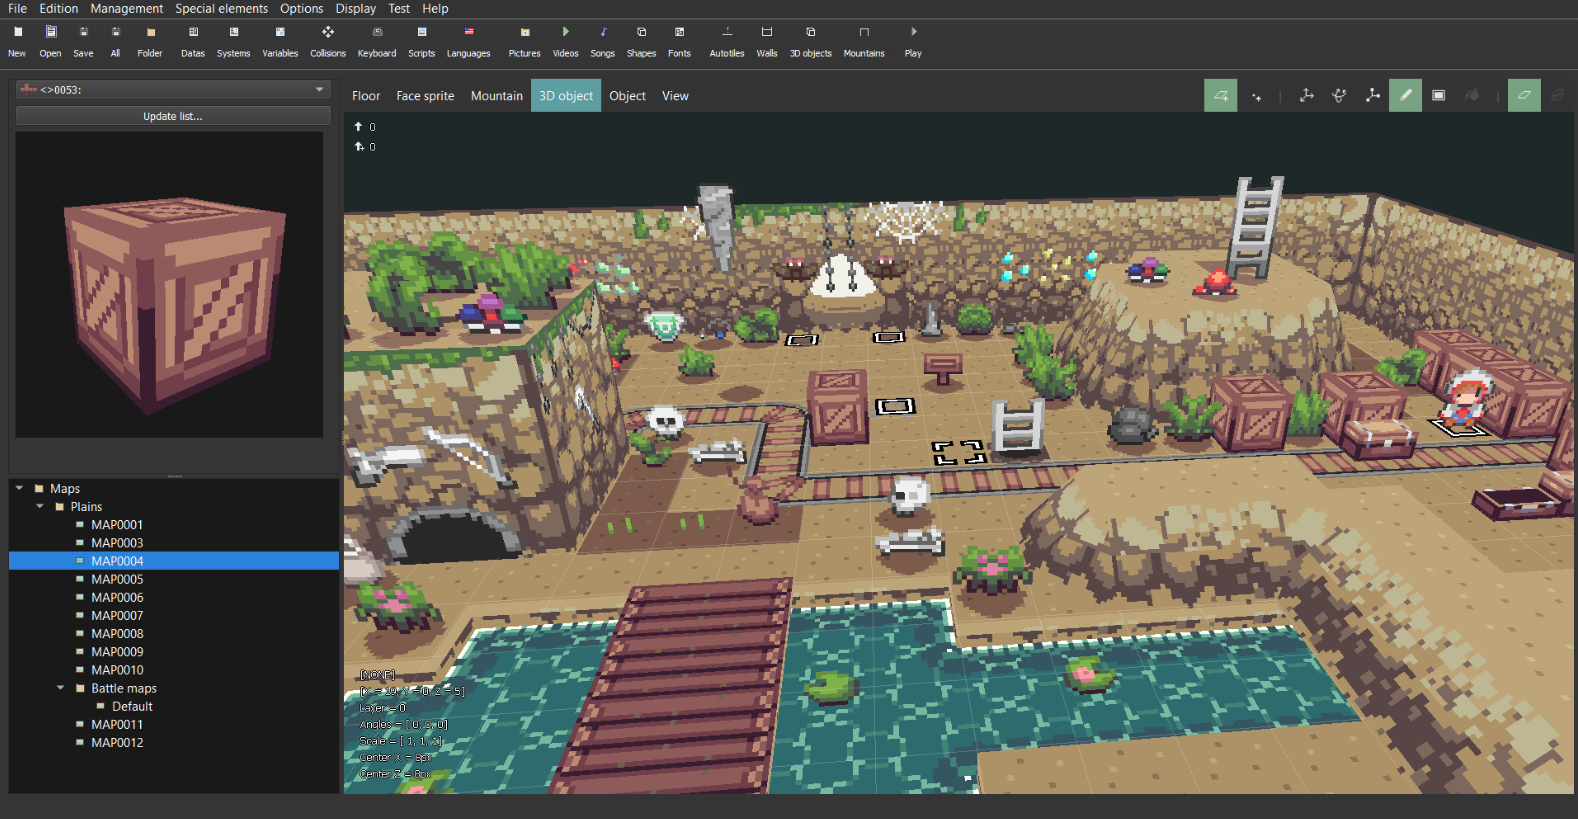Switch to the View tab
The width and height of the screenshot is (1578, 819).
tap(675, 96)
